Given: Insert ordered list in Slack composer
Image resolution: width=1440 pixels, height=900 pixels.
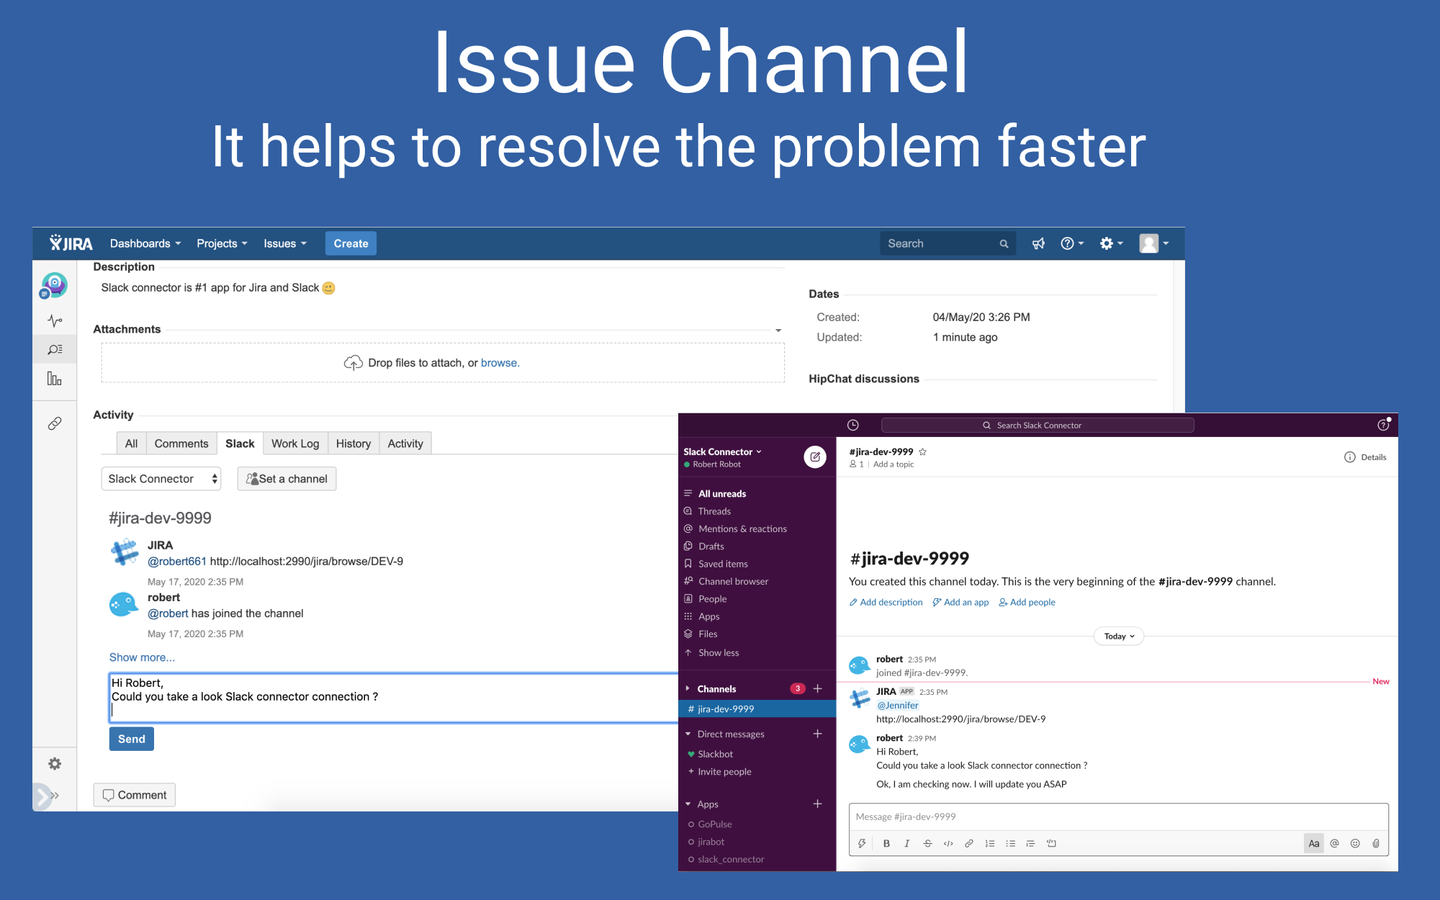Looking at the screenshot, I should click(x=989, y=843).
